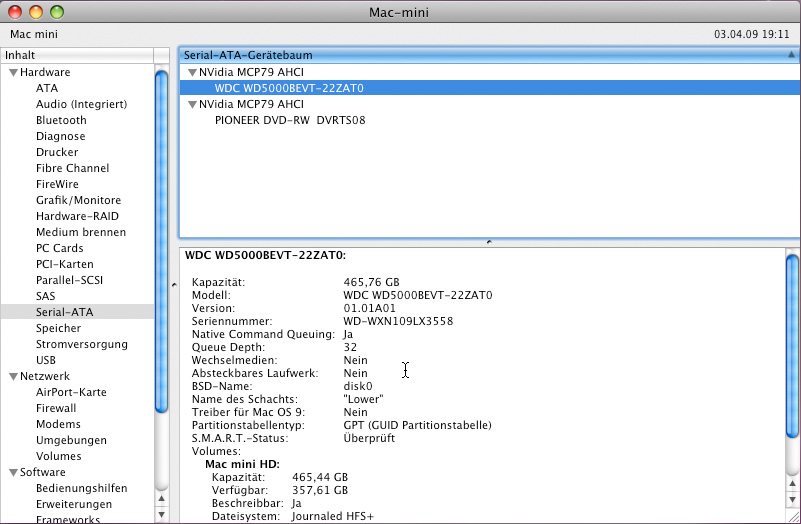
Task: Click Queue Depth value 32
Action: point(350,347)
